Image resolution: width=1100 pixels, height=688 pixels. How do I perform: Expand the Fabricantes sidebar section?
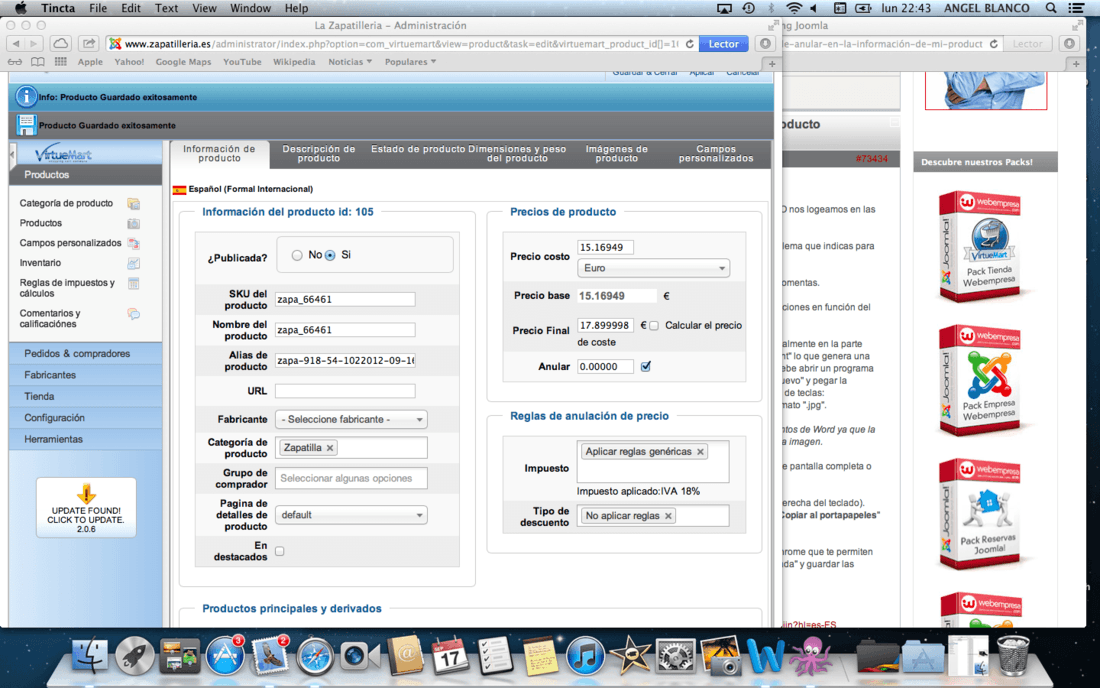point(86,375)
